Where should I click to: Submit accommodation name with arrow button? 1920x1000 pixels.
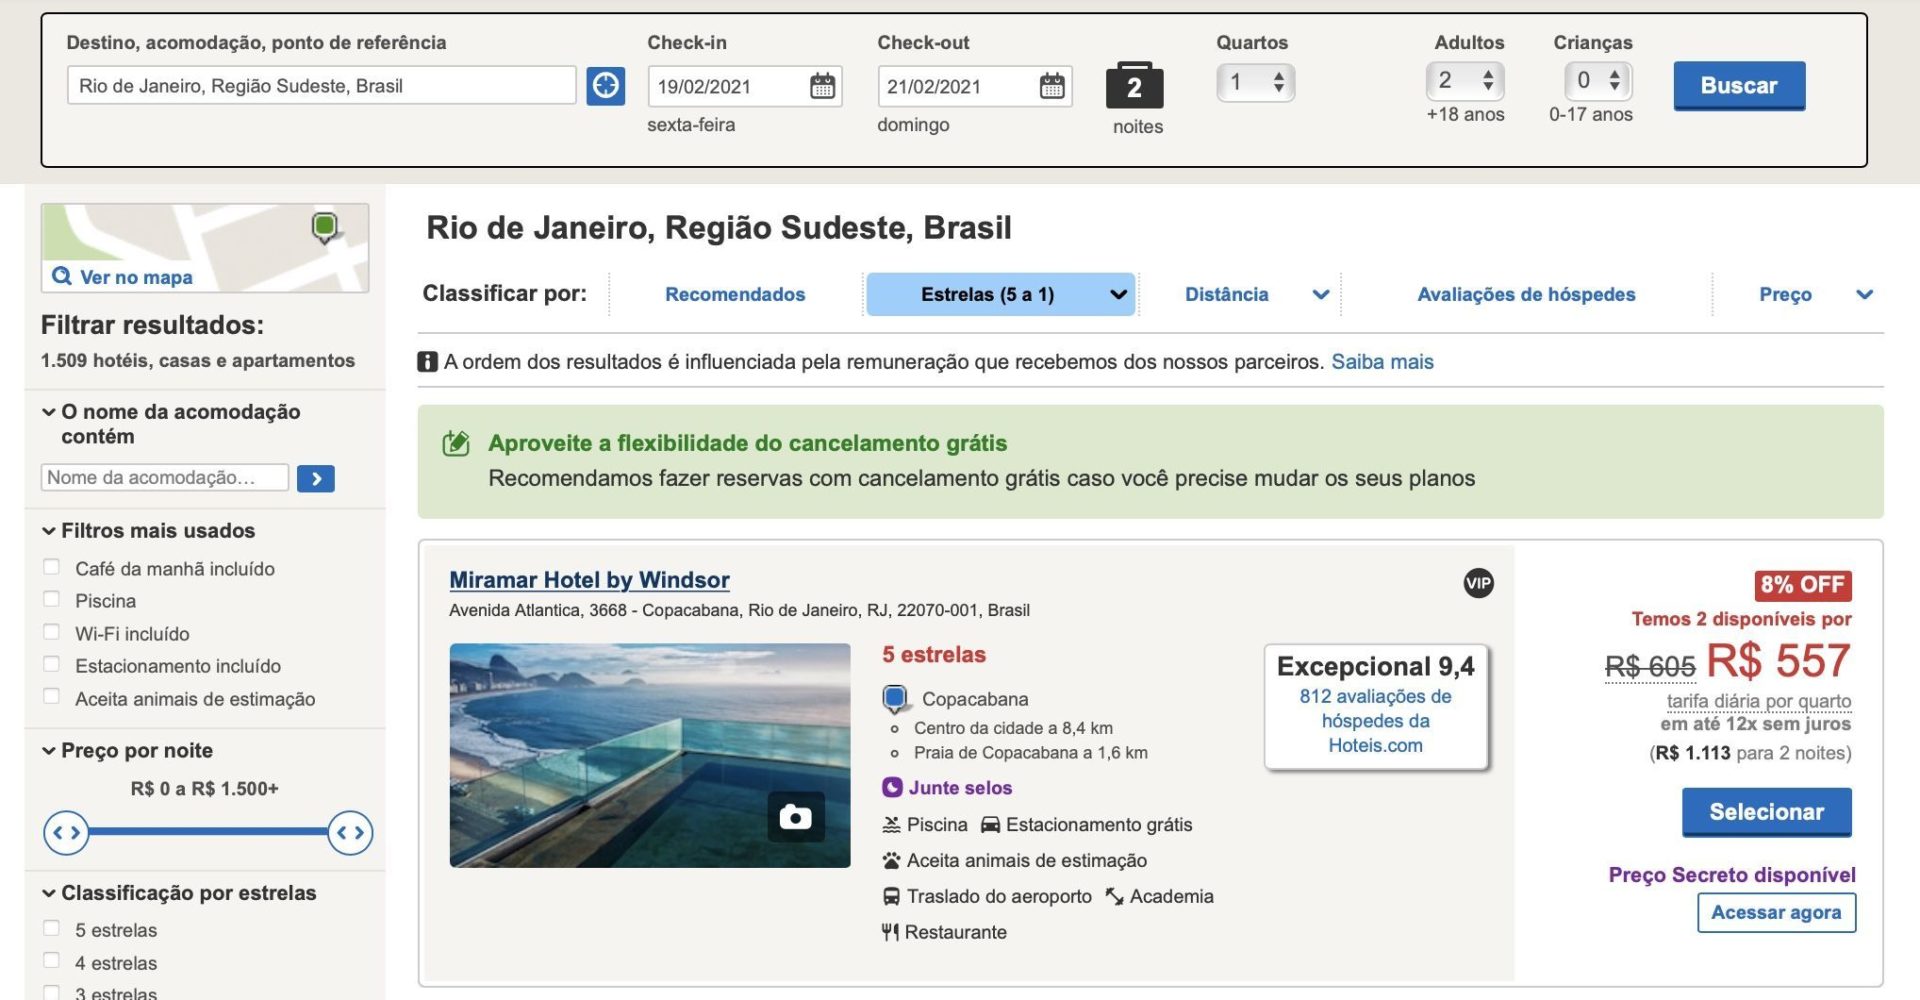tap(316, 478)
